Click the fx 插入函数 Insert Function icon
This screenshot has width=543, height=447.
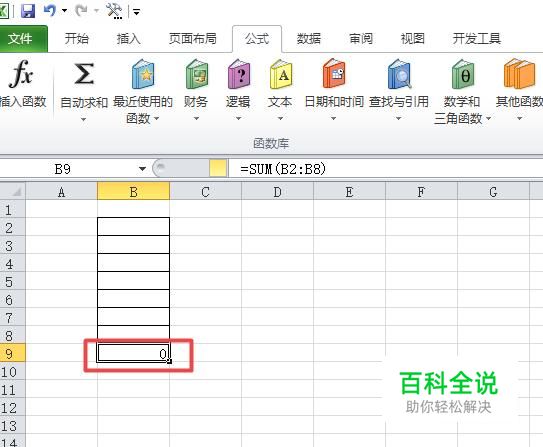(21, 73)
